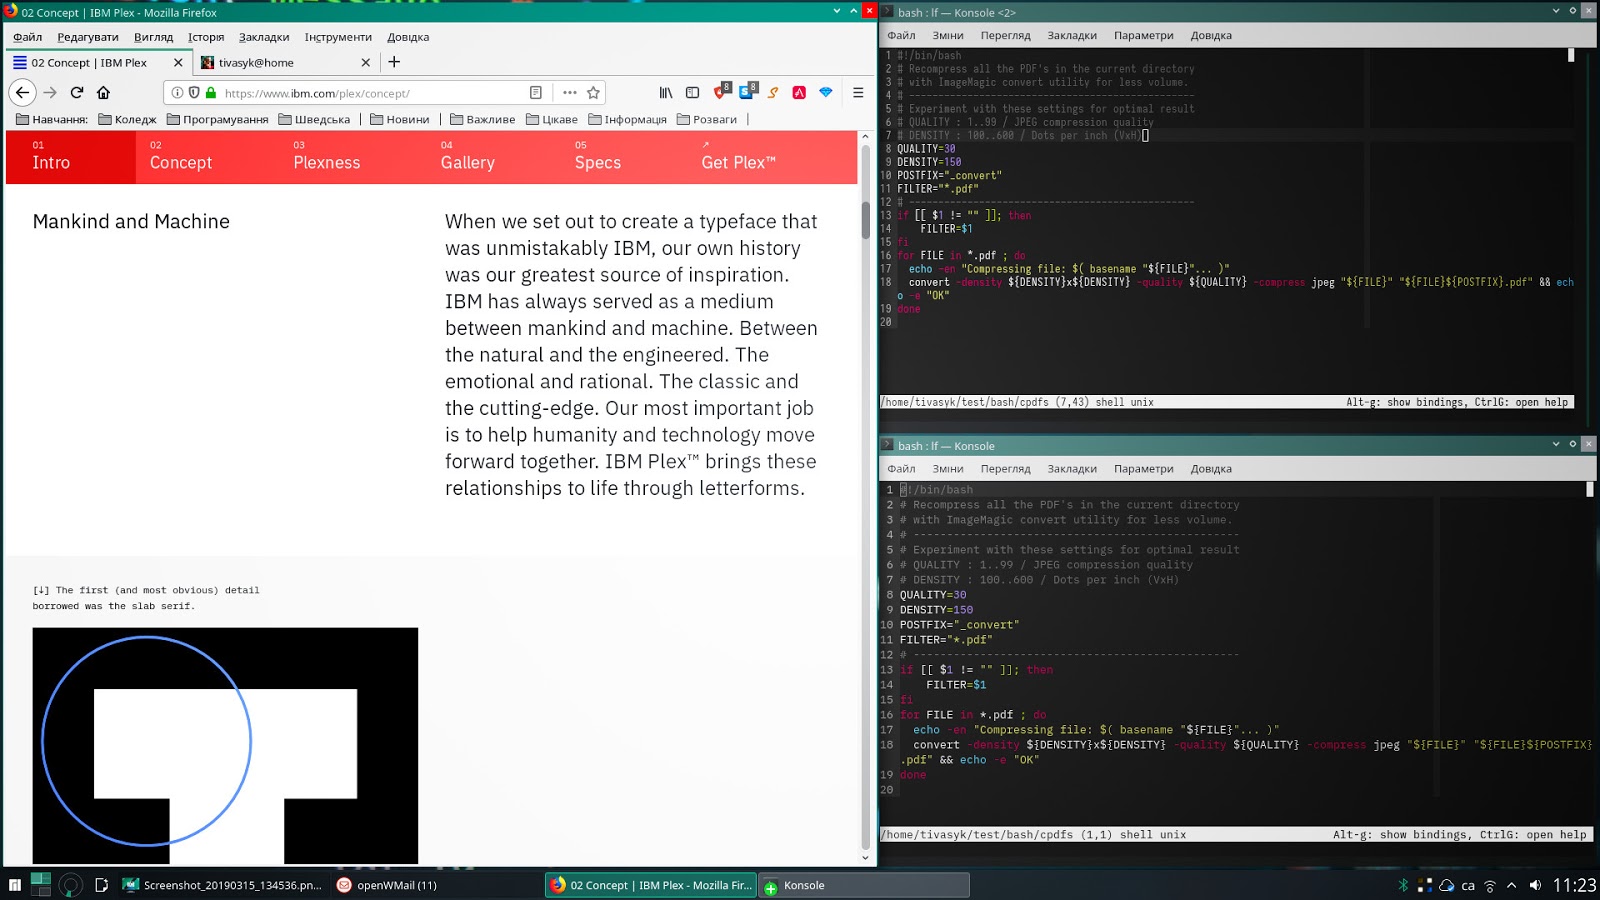1600x900 pixels.
Task: Open Зміни menu in Konsole <2> window
Action: [x=948, y=35]
